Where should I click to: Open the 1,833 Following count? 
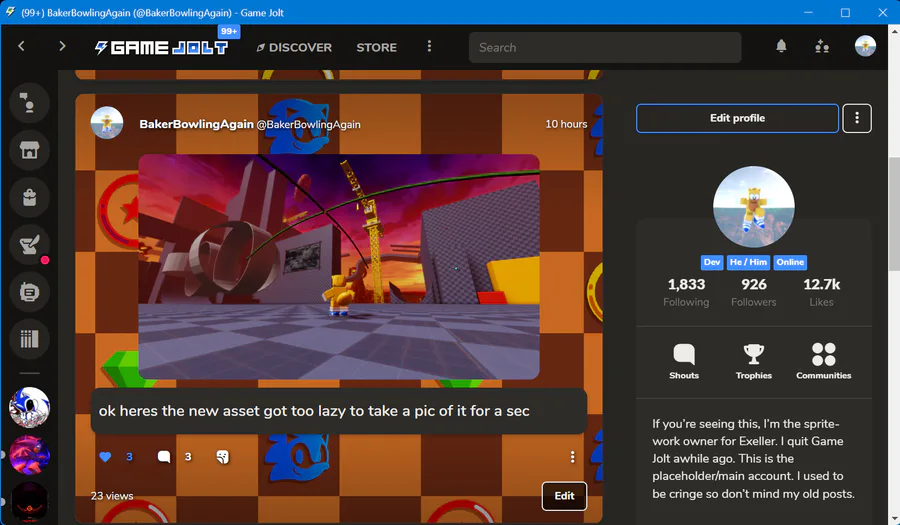(x=686, y=292)
